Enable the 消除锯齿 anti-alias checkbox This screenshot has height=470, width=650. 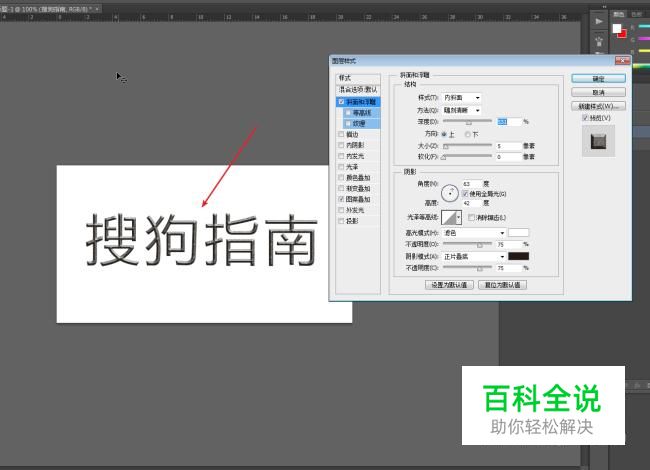coord(471,218)
